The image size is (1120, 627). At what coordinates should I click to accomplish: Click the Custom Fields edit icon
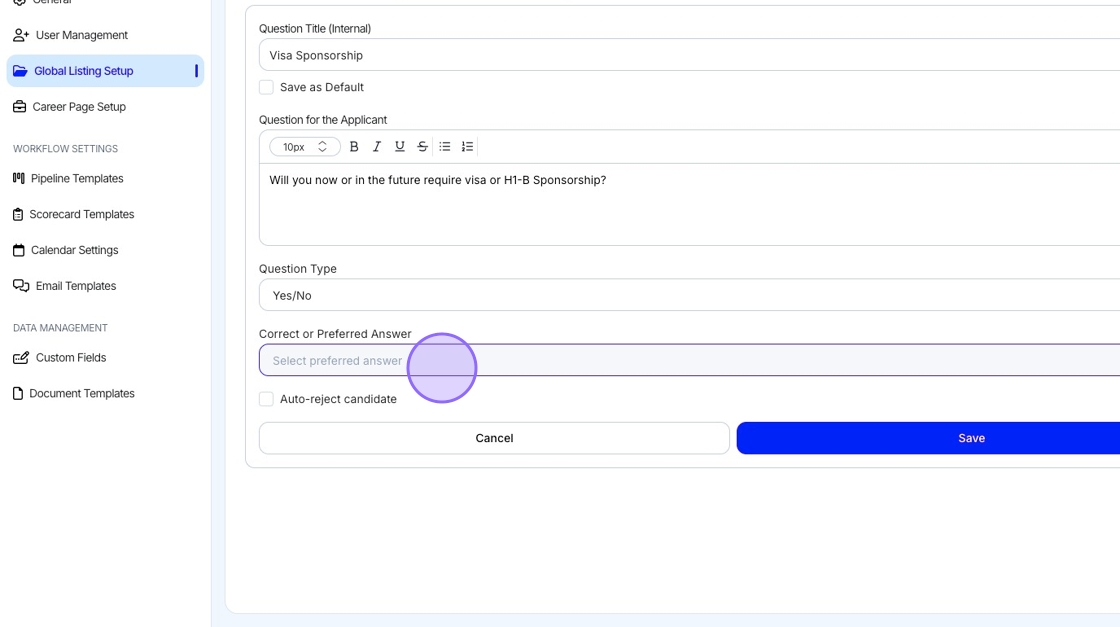21,357
